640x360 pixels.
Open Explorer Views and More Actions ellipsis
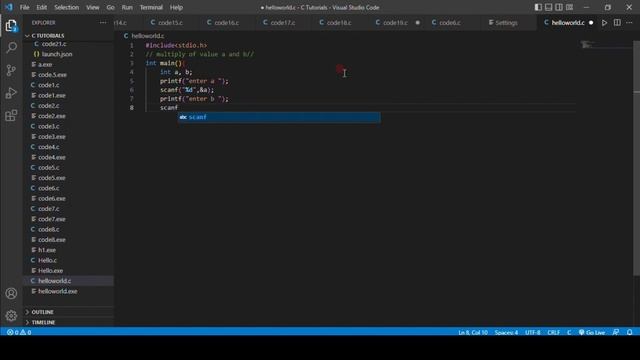[x=103, y=23]
